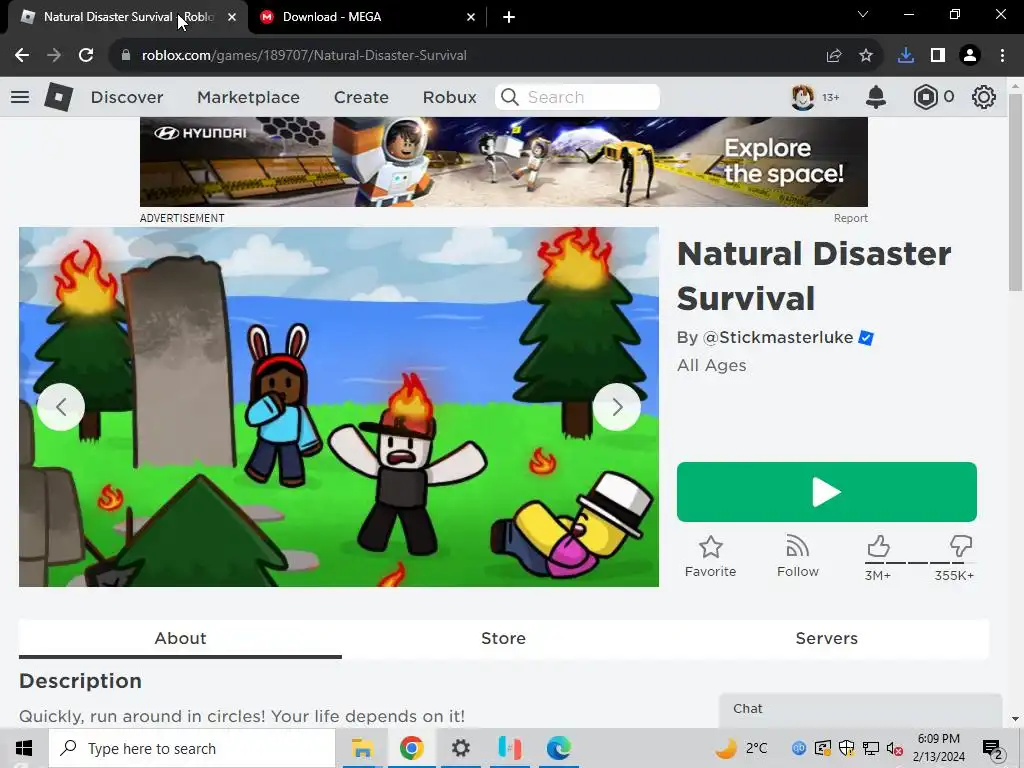The height and width of the screenshot is (768, 1024).
Task: View site info via padlock icon
Action: tap(126, 56)
